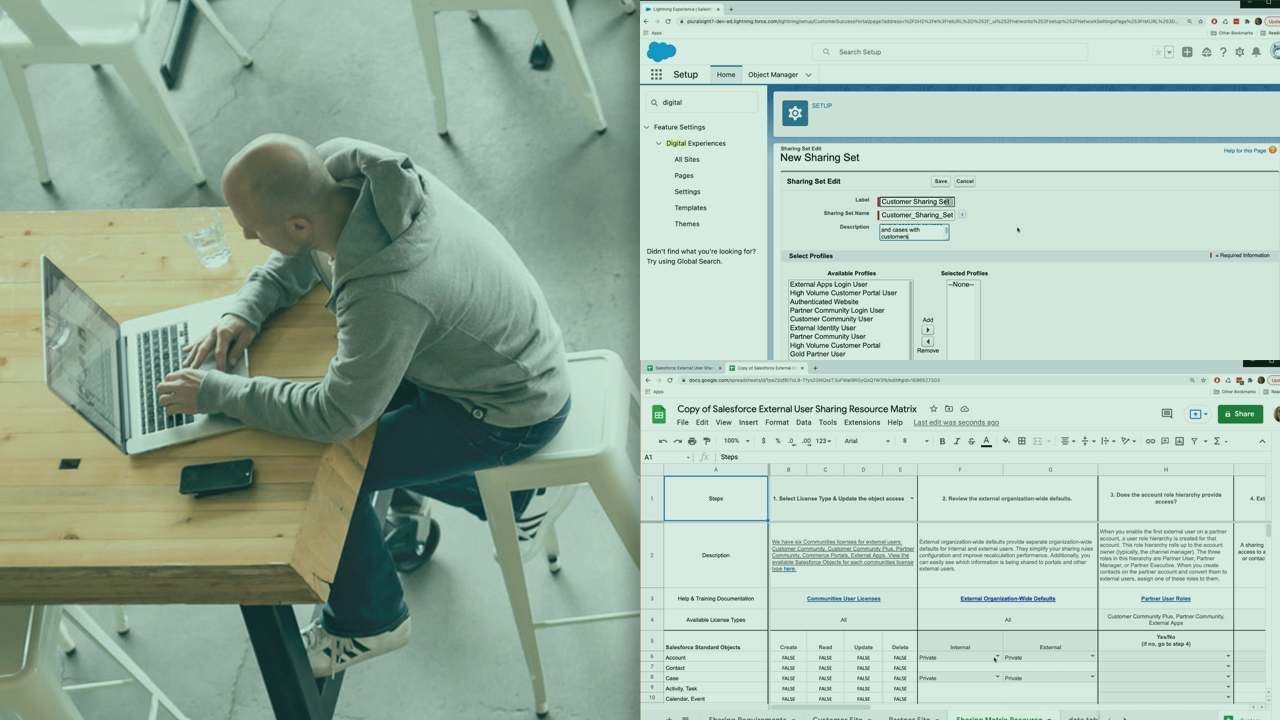Select 'Partner Community User' in Available Profiles
Image resolution: width=1280 pixels, height=720 pixels.
point(828,336)
